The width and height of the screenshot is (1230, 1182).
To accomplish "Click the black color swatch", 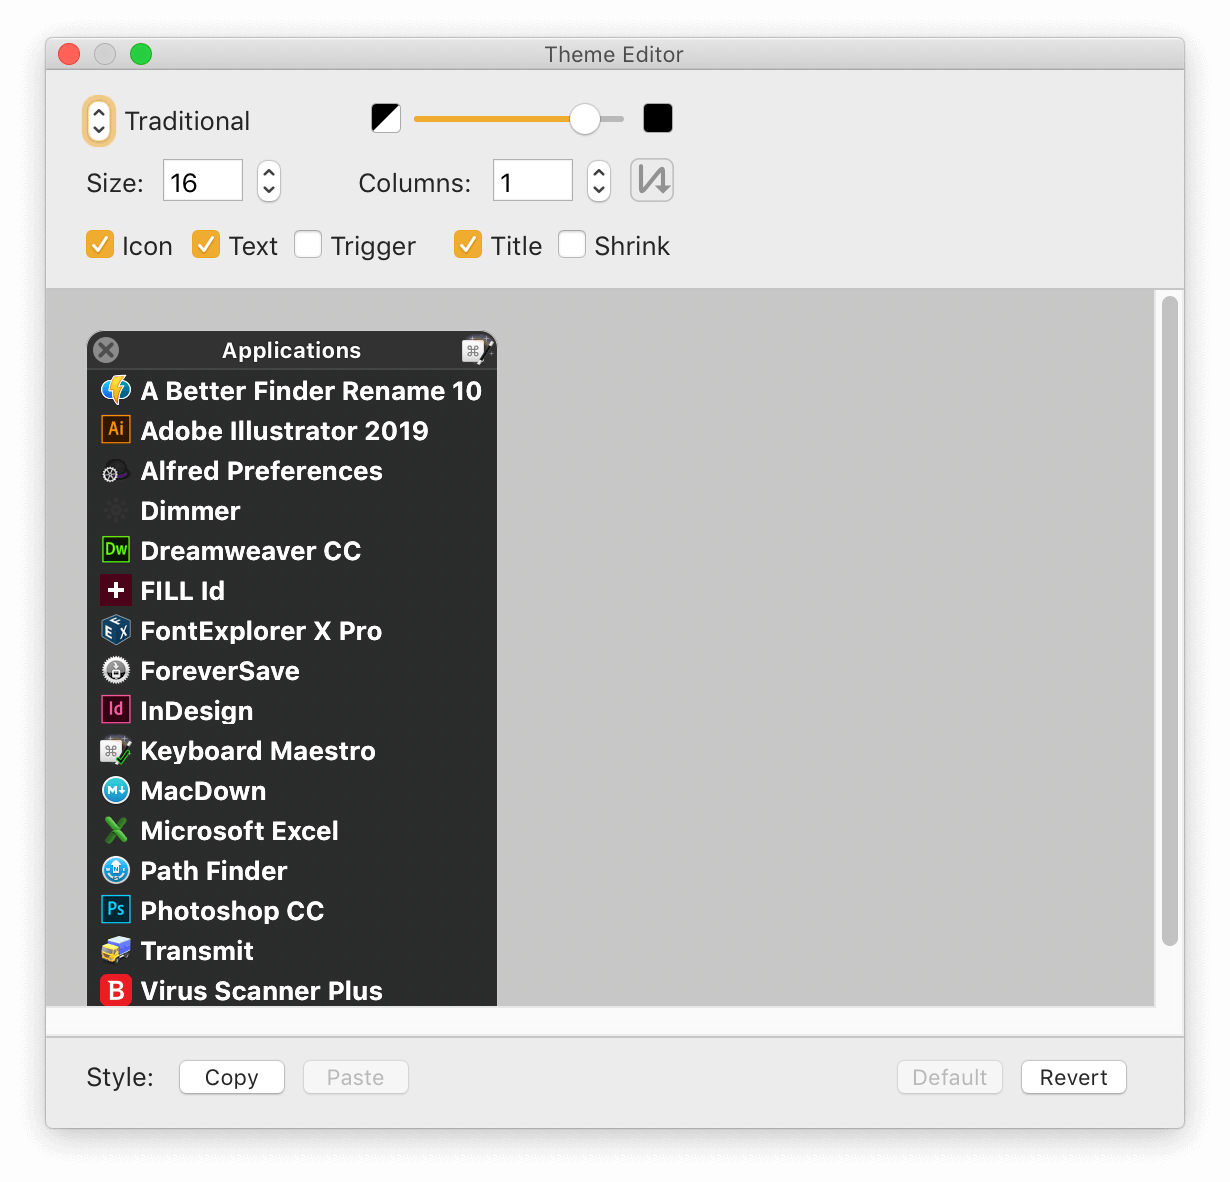I will 658,118.
